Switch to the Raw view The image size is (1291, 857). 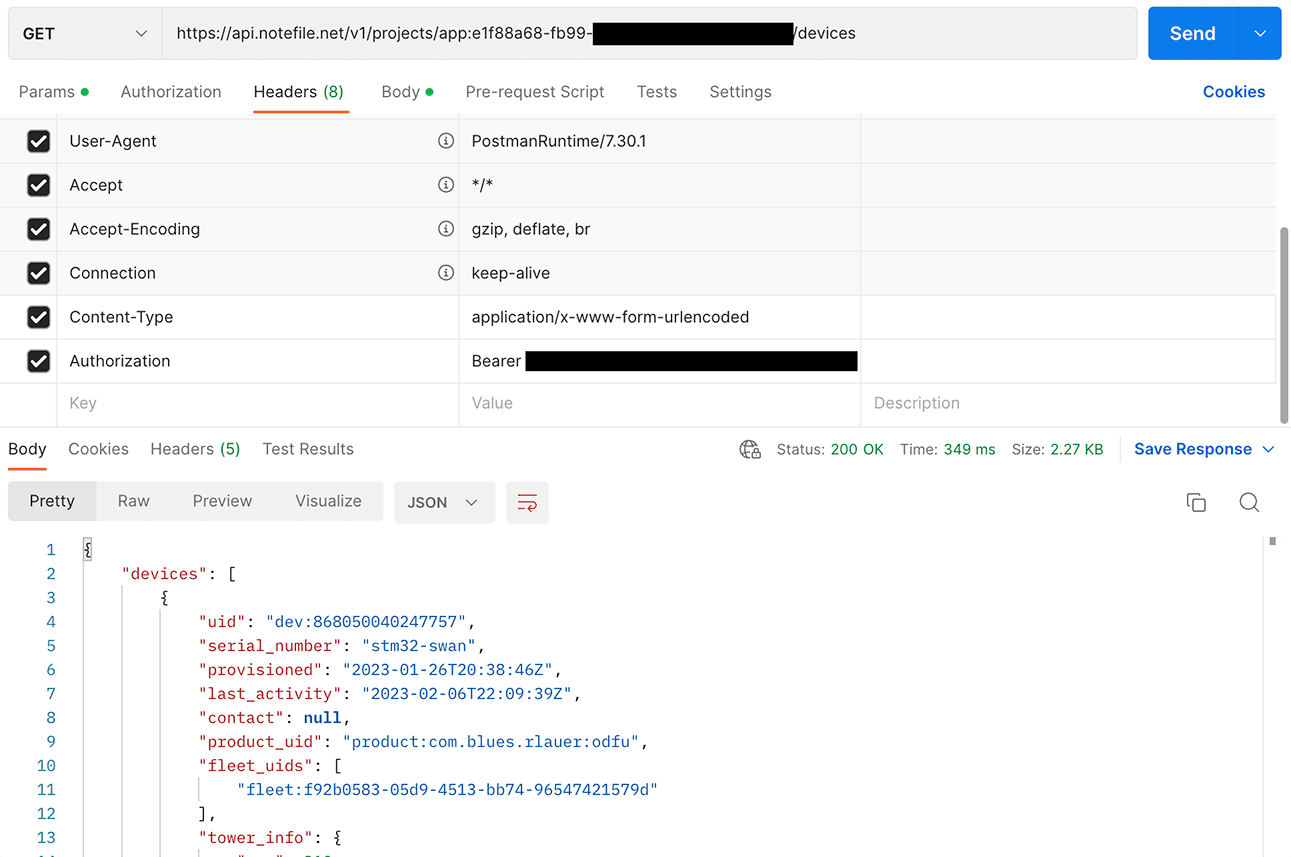133,502
